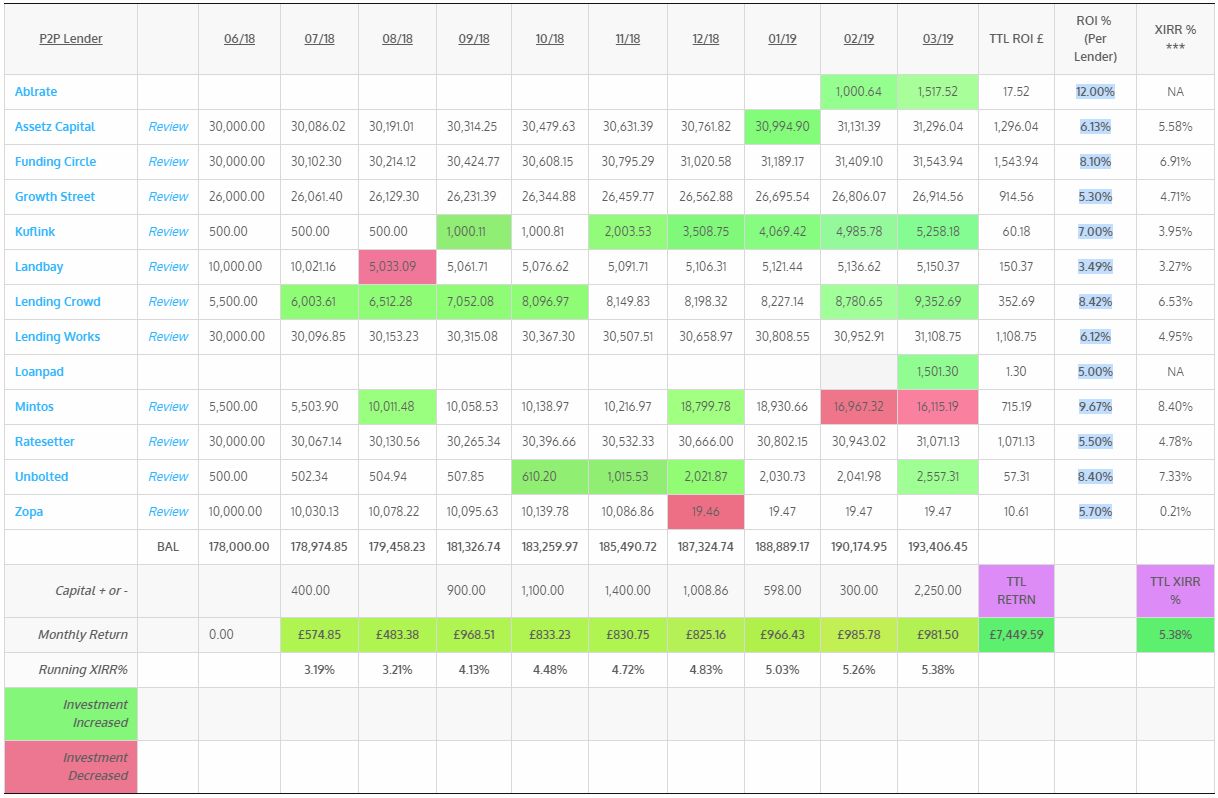The image size is (1218, 798).
Task: Open the Loanpad lender link
Action: 39,372
